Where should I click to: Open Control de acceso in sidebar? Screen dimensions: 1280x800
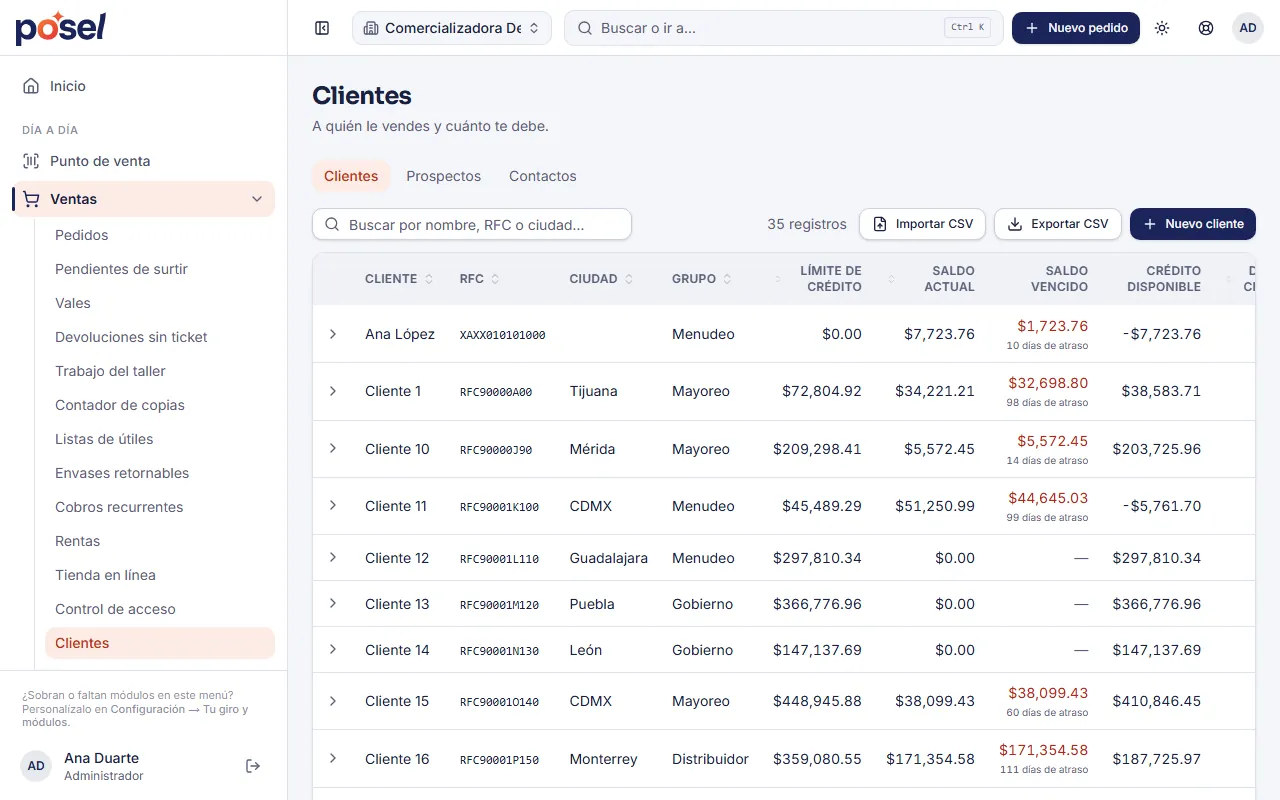[x=160, y=609]
